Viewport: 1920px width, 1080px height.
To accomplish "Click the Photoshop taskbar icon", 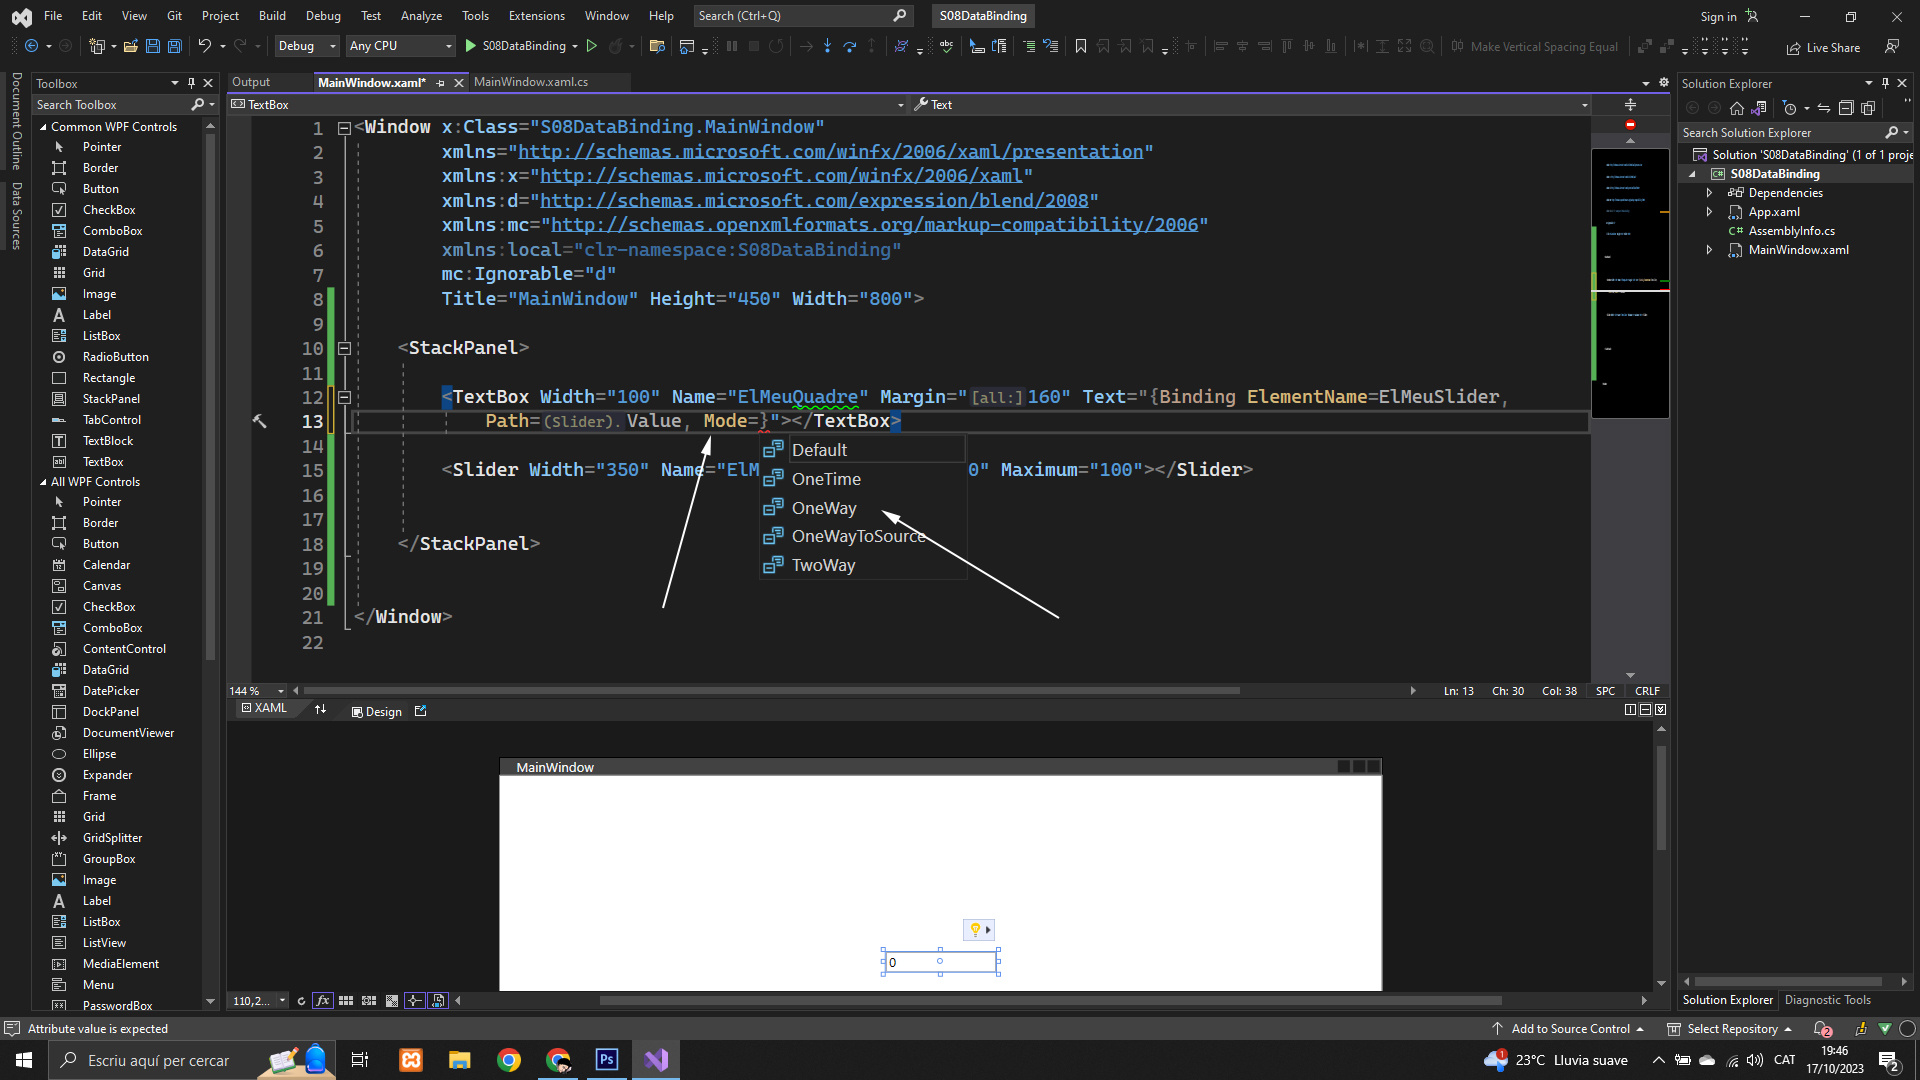I will pyautogui.click(x=607, y=1060).
